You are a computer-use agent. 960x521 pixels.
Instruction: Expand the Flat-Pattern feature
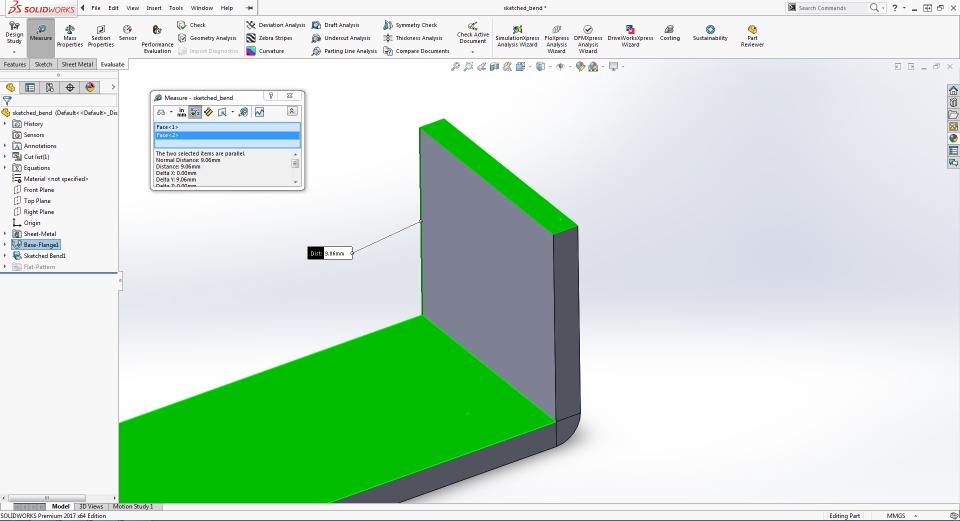6,267
